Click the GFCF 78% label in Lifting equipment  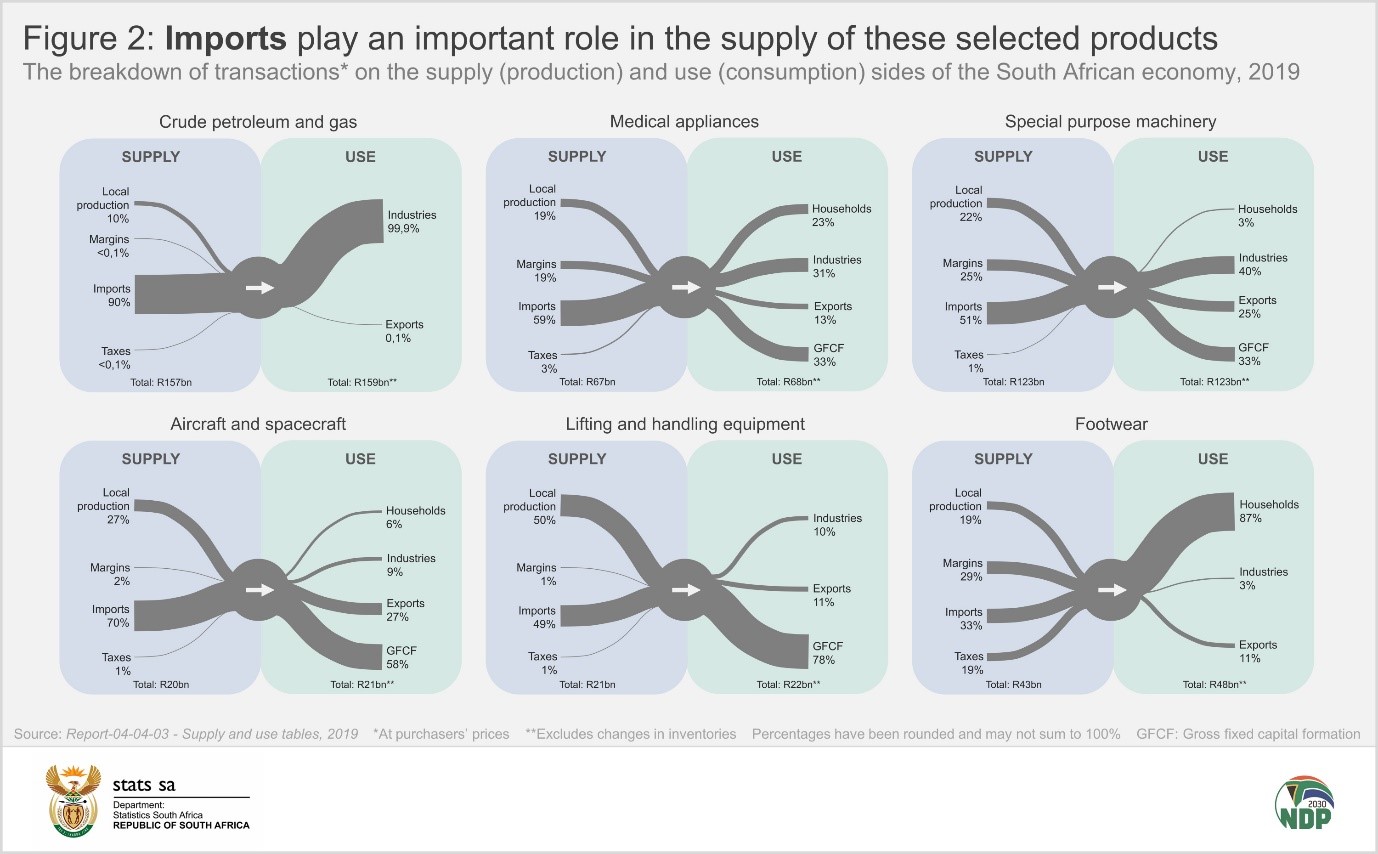click(x=824, y=653)
